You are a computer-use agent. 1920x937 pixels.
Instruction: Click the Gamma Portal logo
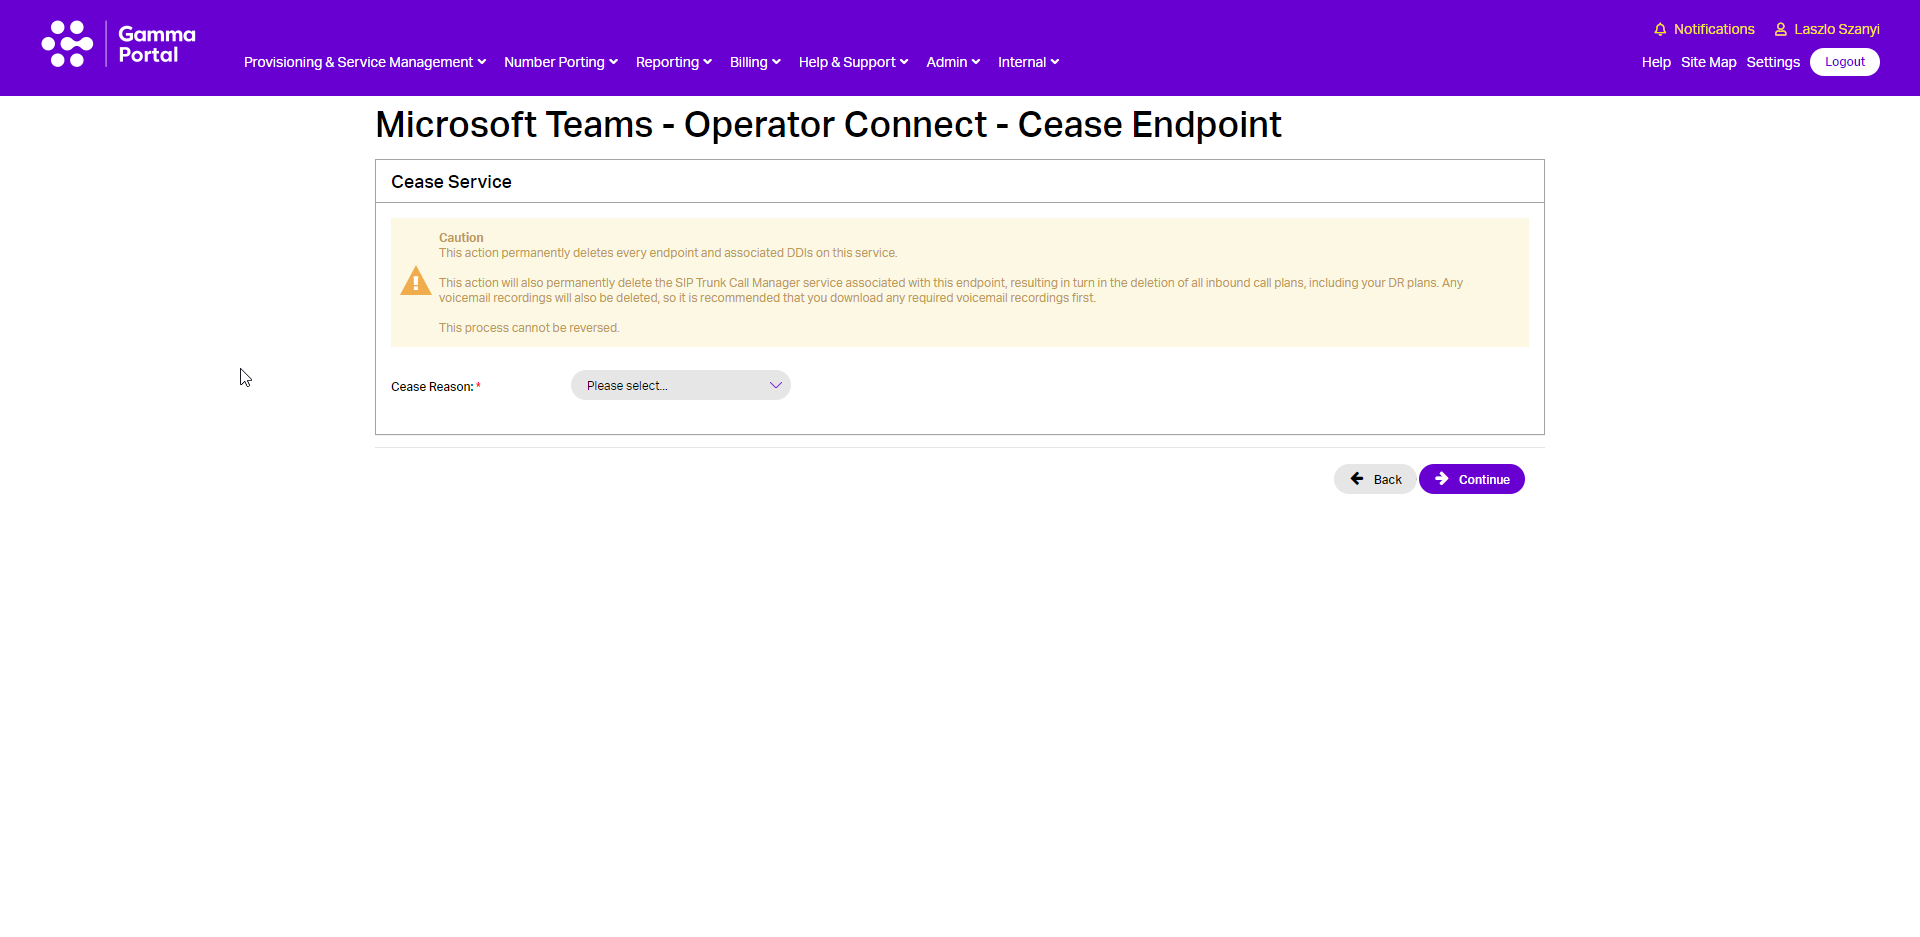click(x=119, y=44)
